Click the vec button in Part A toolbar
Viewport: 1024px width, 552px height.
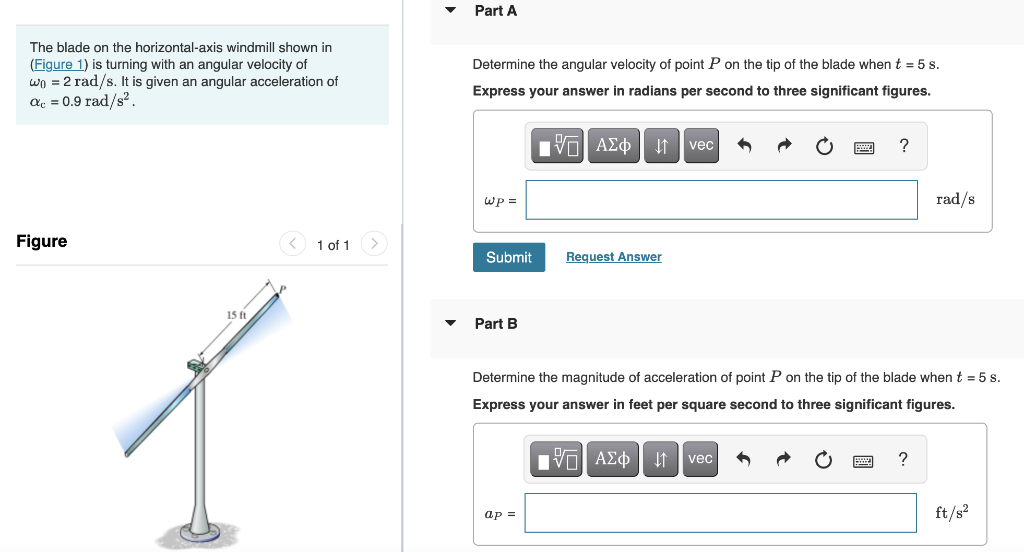(x=701, y=146)
